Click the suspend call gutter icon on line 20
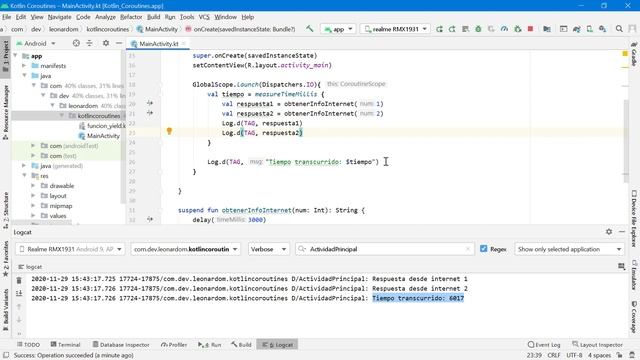 (x=150, y=103)
